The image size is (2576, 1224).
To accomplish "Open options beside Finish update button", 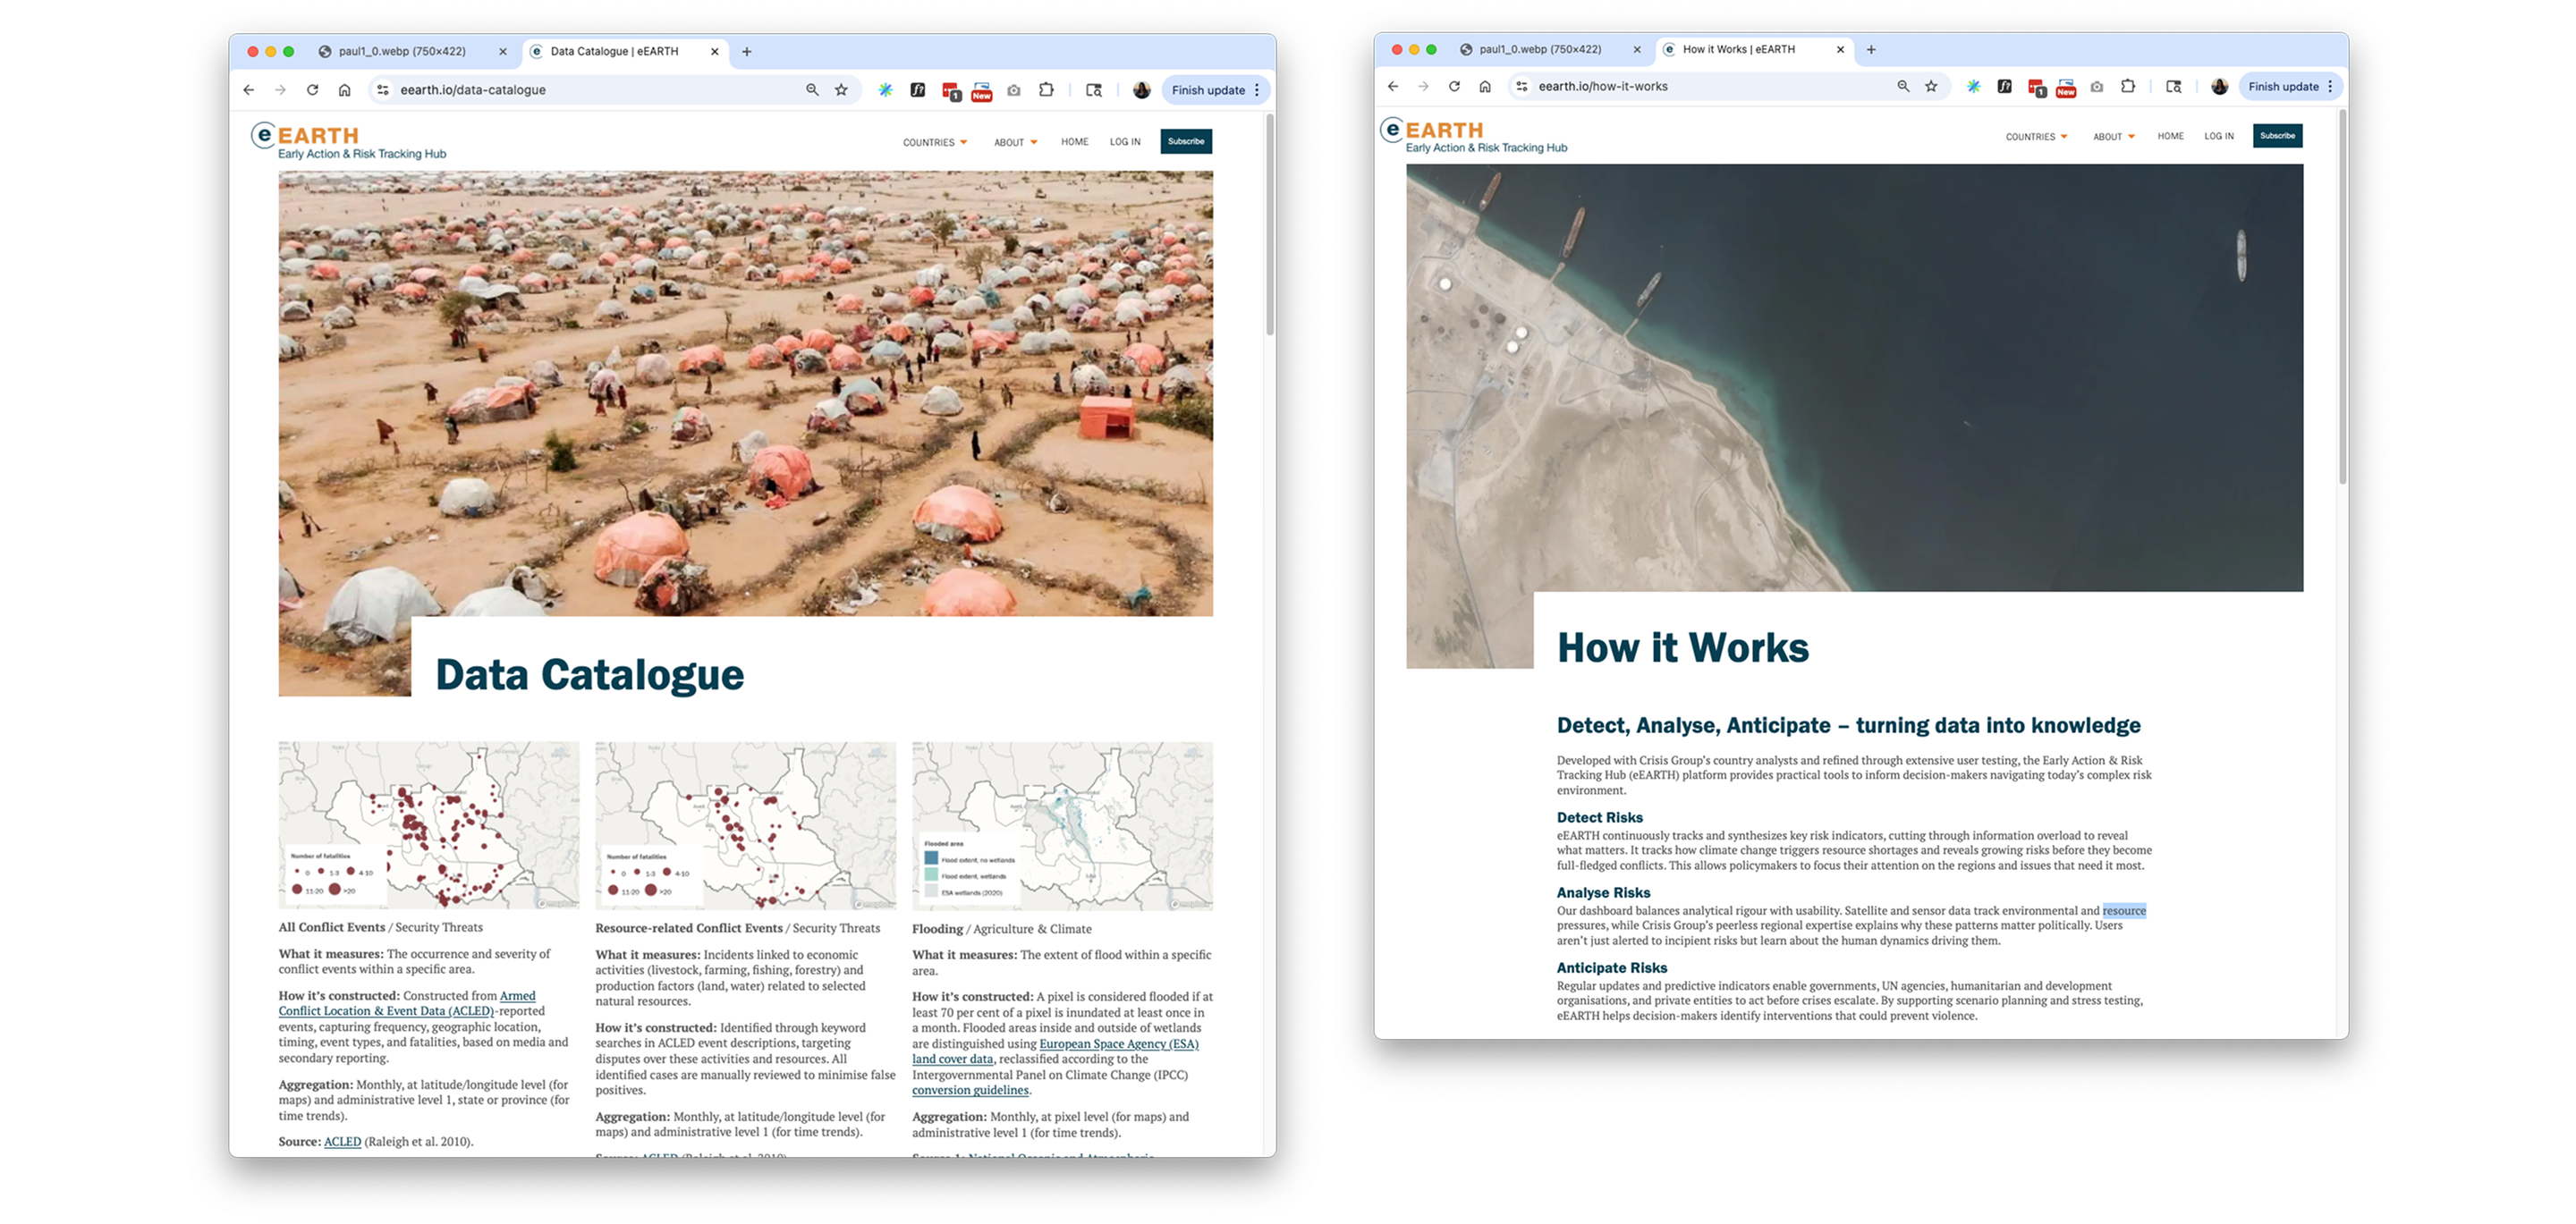I will (x=1257, y=89).
